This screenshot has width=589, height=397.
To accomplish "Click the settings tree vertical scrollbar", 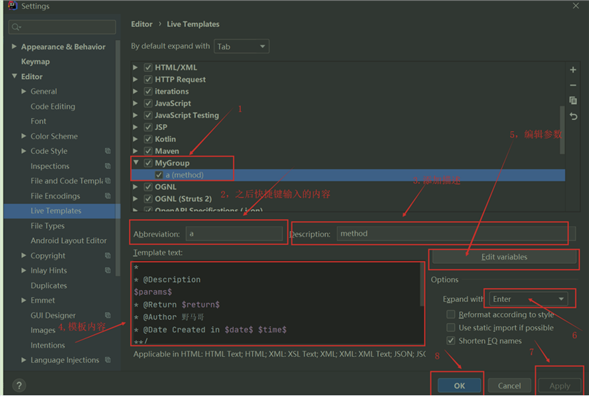I will 118,158.
